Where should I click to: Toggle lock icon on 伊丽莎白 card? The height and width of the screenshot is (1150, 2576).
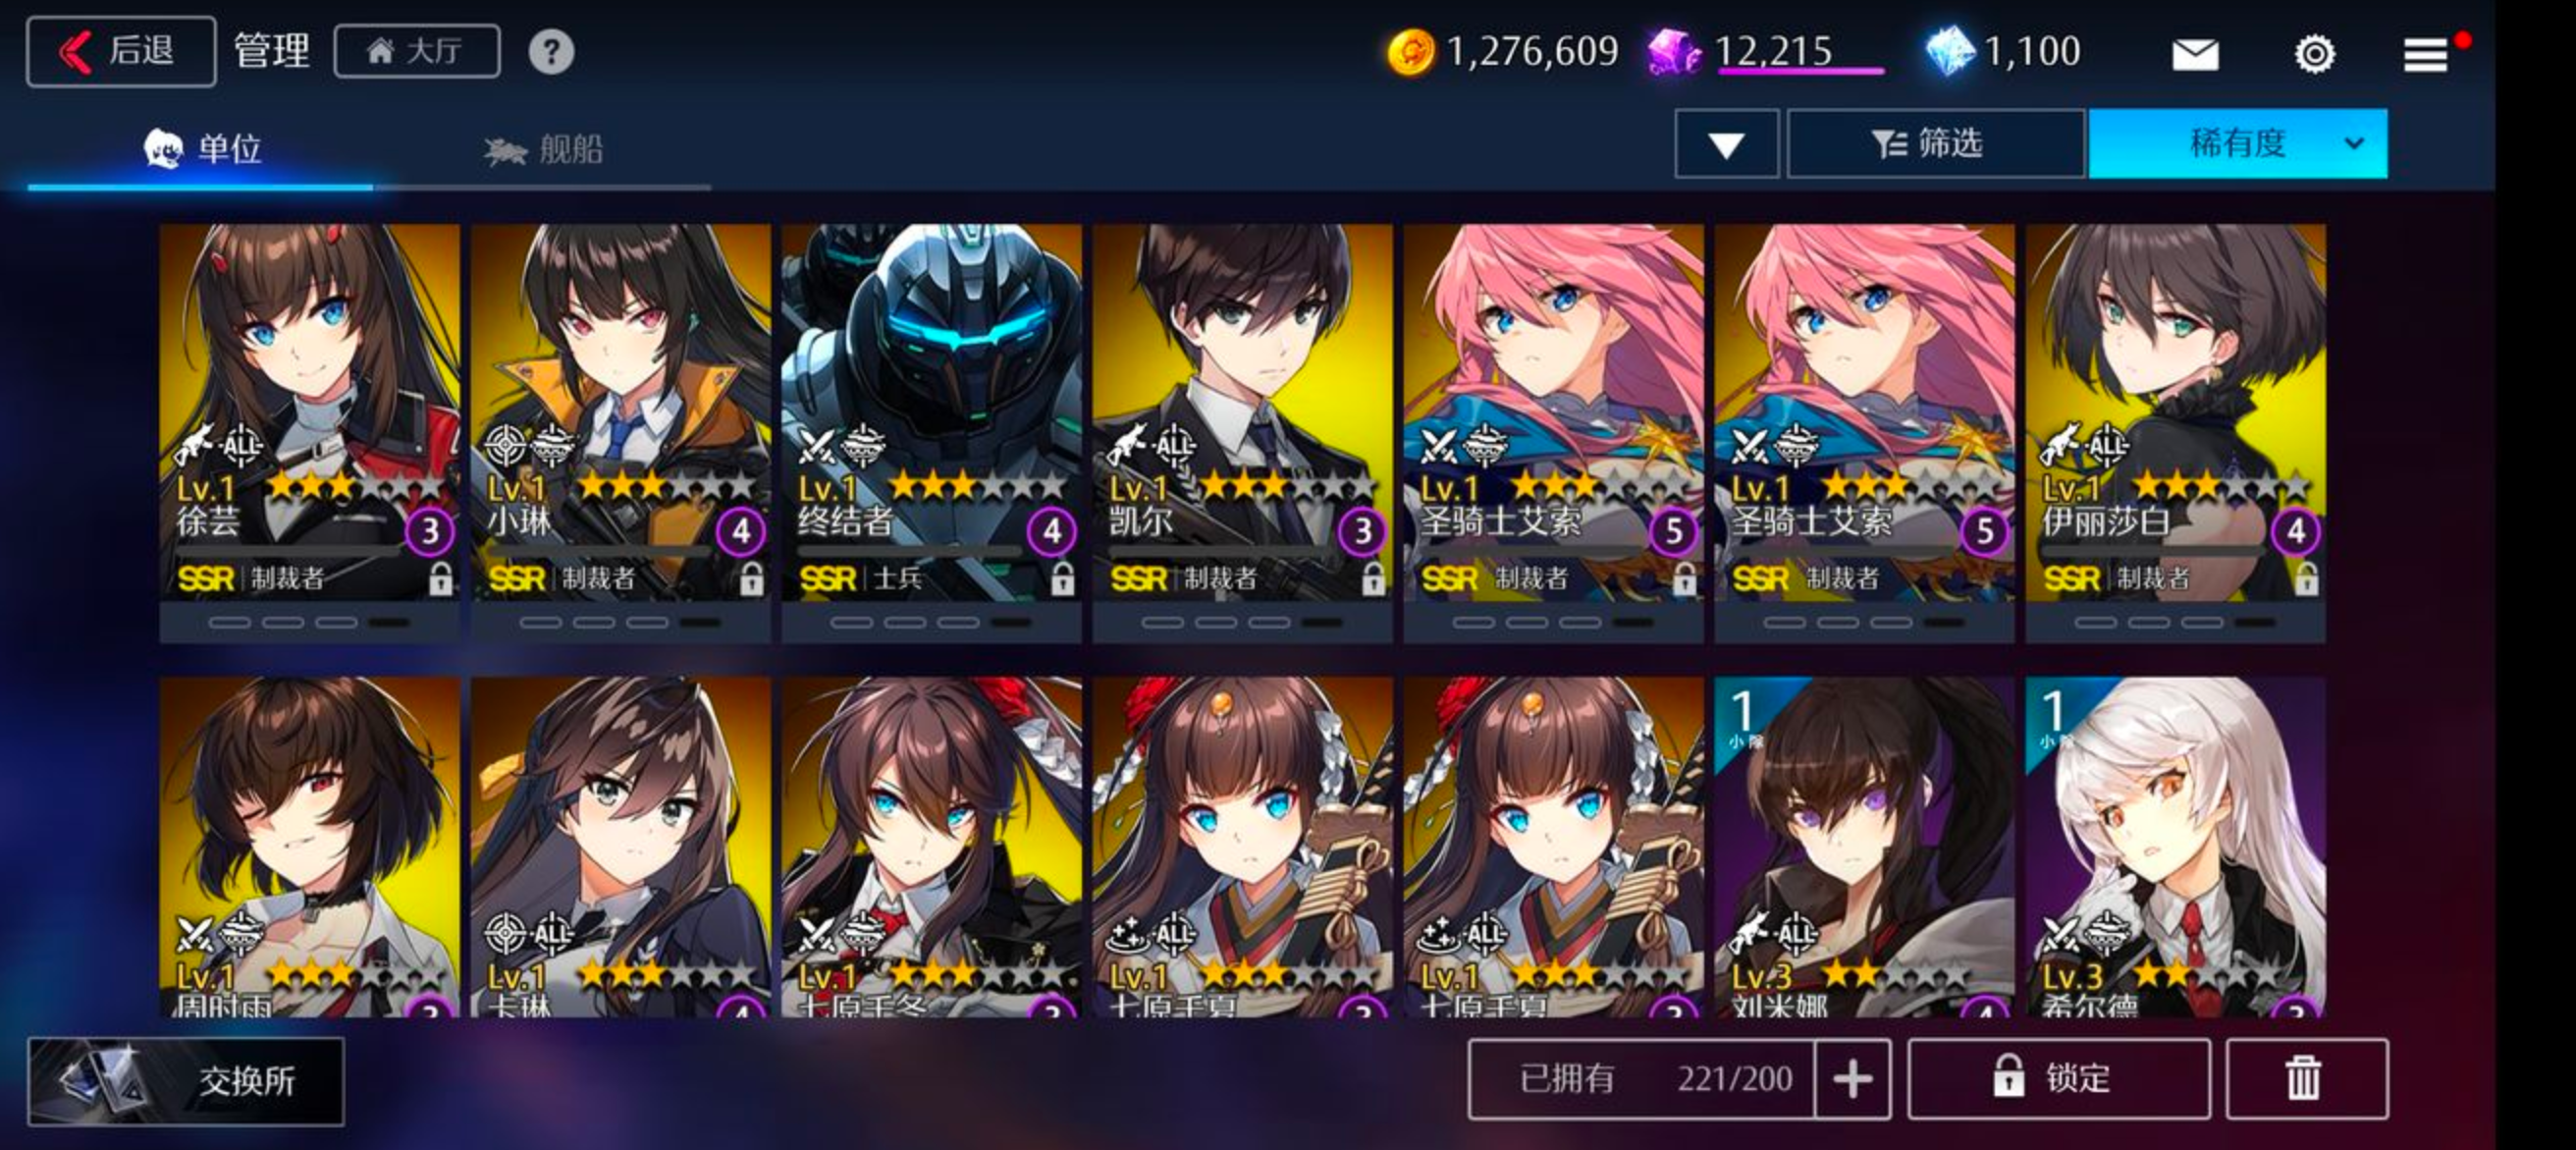(x=2306, y=578)
